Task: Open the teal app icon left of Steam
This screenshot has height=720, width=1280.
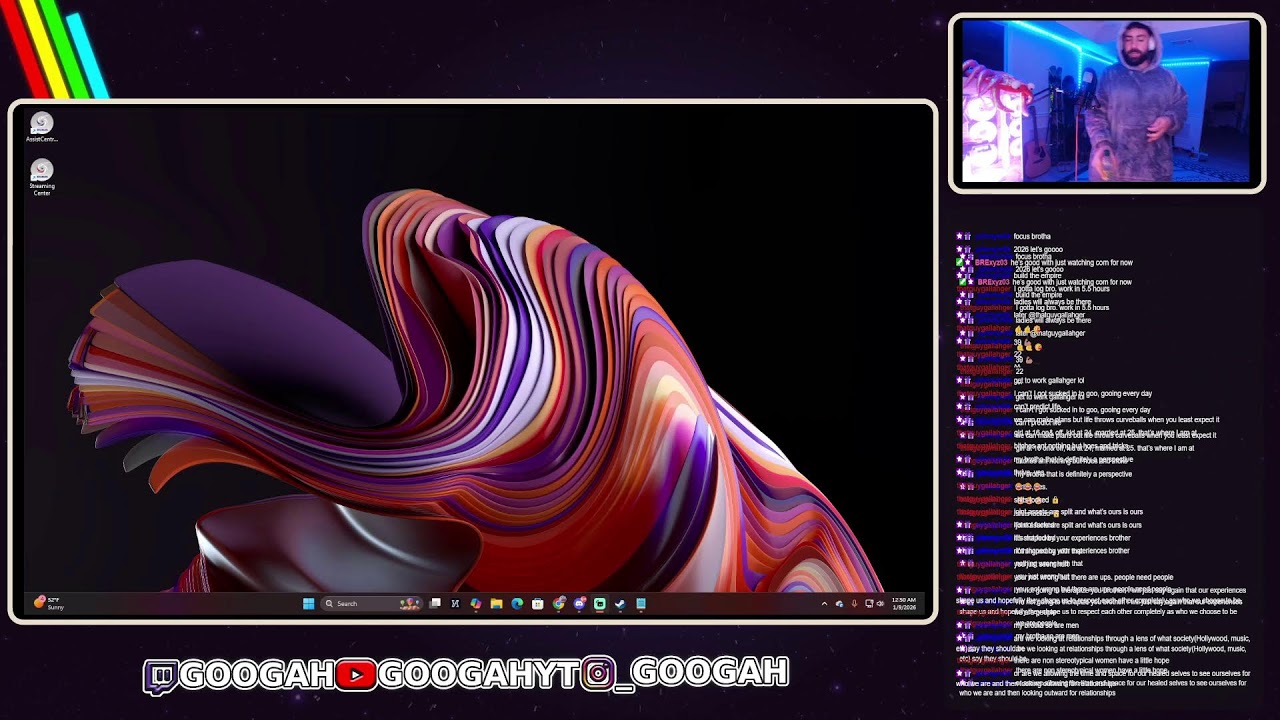Action: 600,603
